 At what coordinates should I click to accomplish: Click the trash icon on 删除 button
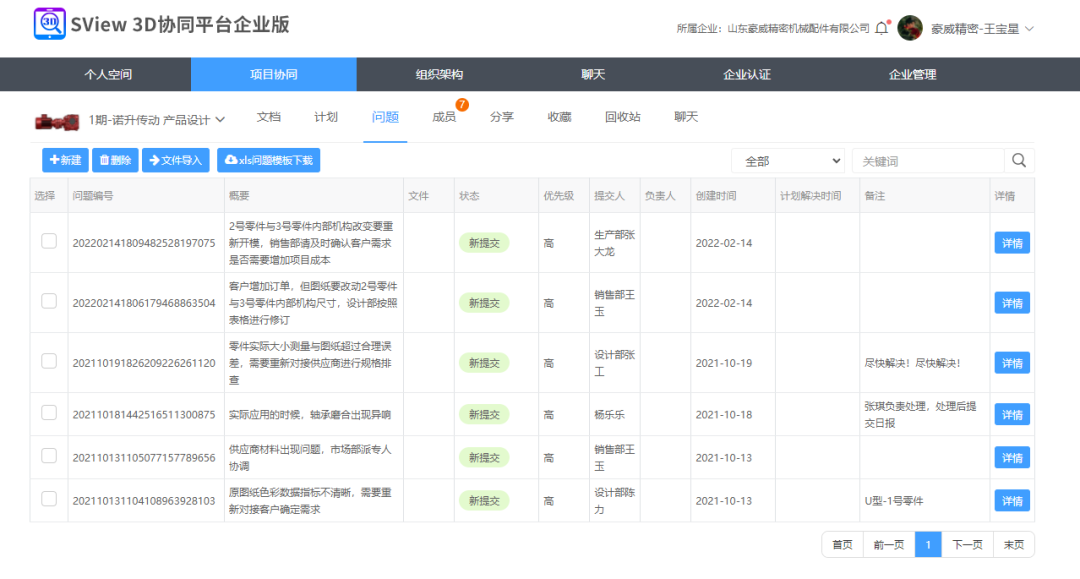(103, 160)
